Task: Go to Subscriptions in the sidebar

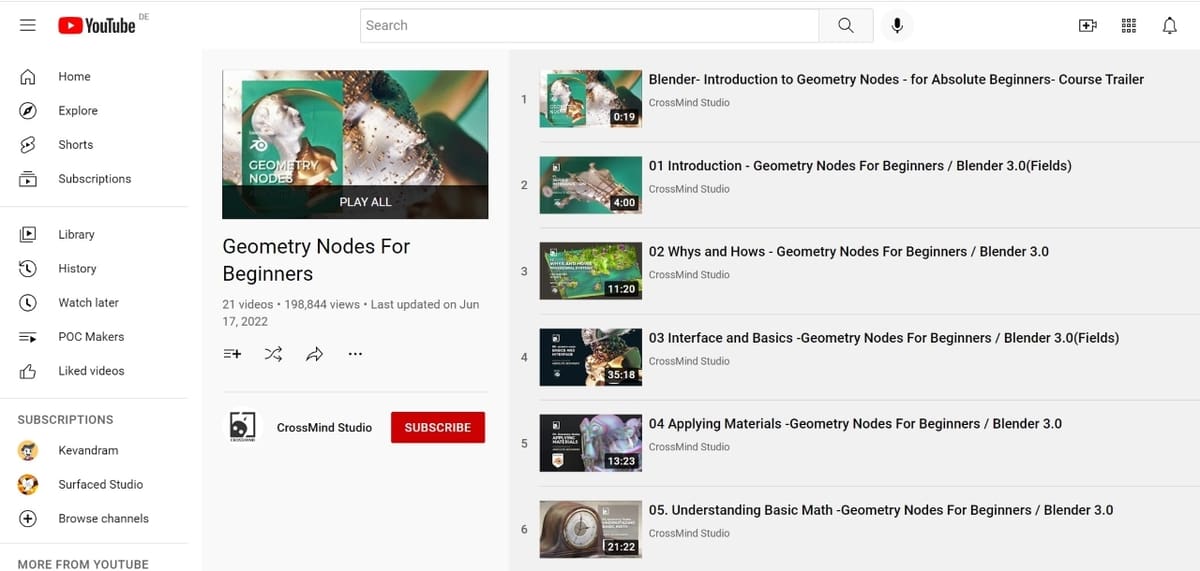Action: pyautogui.click(x=95, y=179)
